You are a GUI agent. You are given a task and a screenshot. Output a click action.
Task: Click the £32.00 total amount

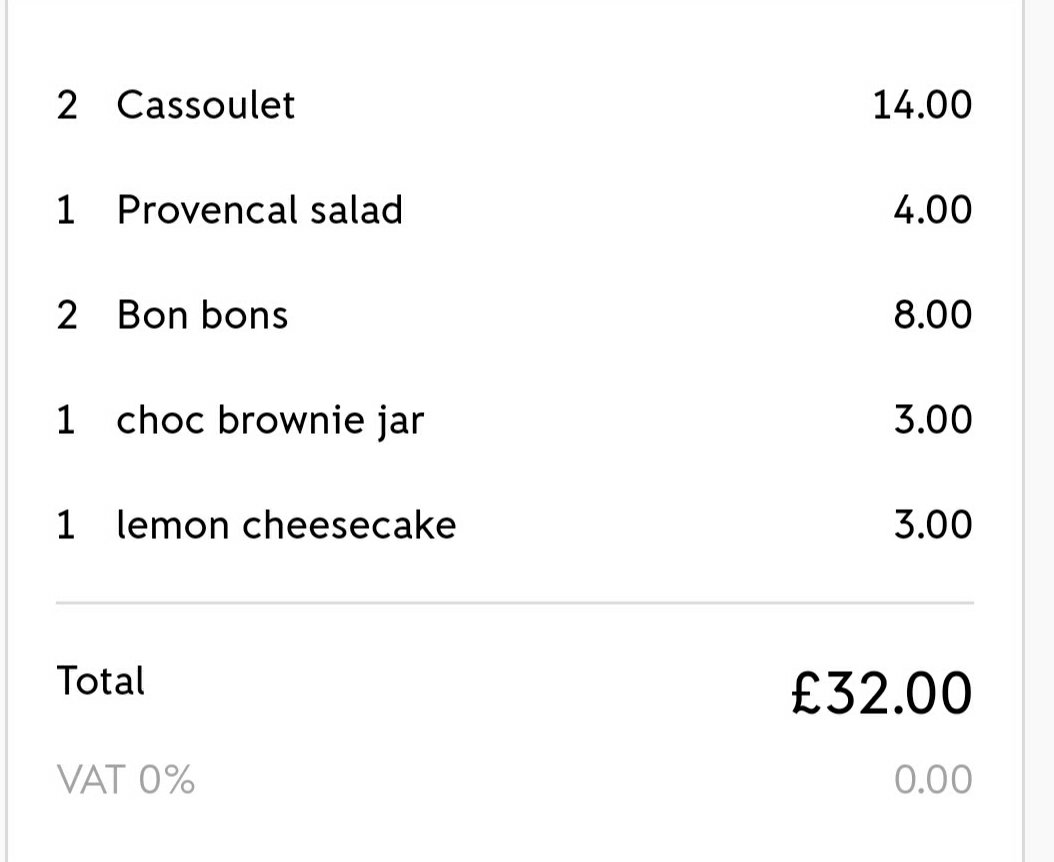880,693
